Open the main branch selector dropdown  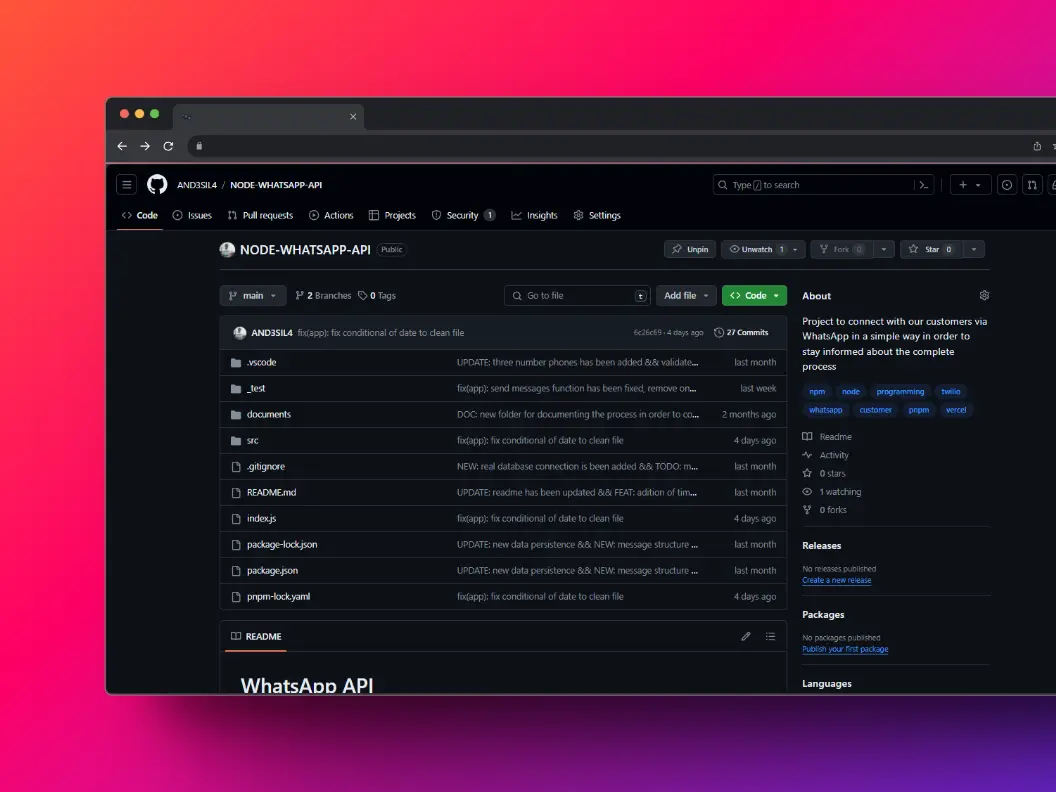(x=252, y=295)
